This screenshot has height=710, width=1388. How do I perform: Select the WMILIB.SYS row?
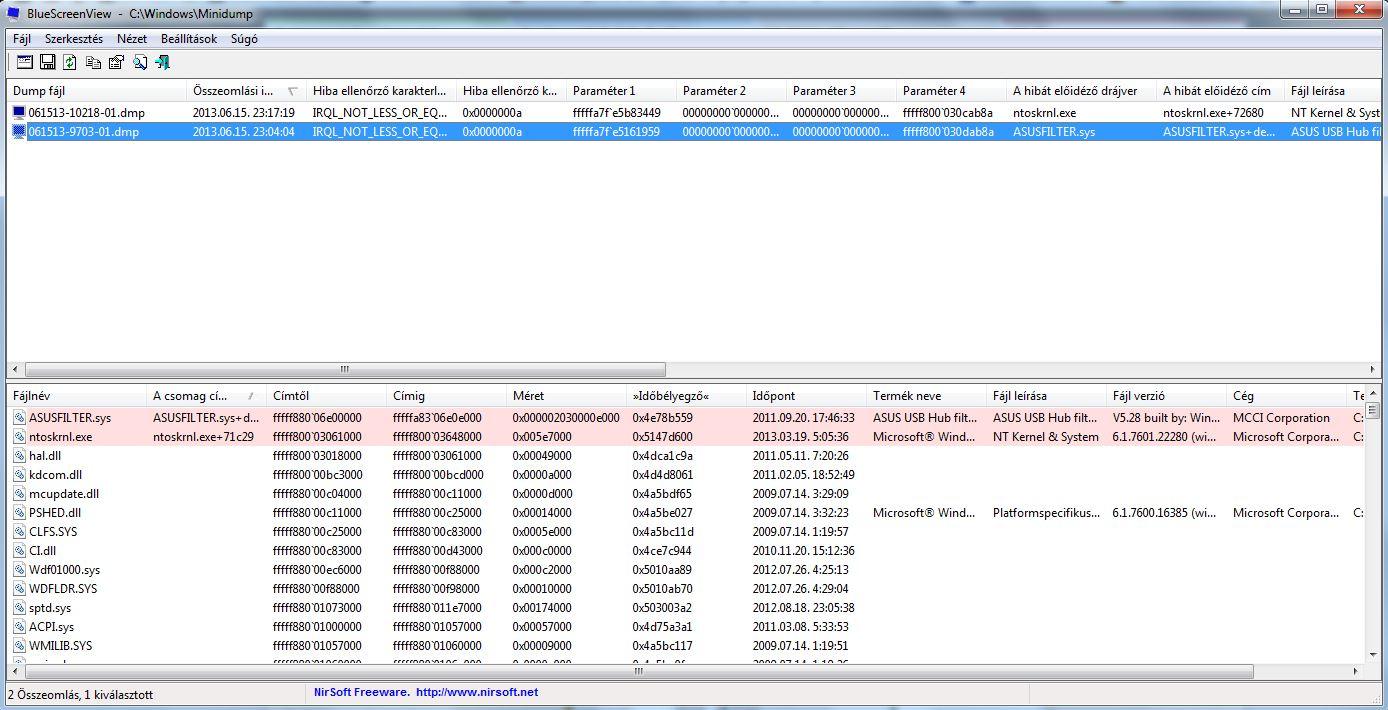pyautogui.click(x=686, y=646)
